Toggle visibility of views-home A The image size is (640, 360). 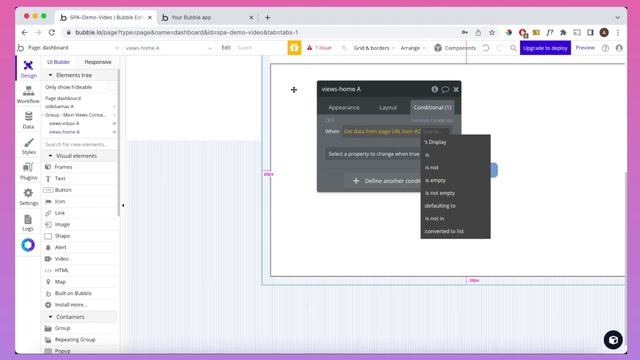click(x=114, y=132)
